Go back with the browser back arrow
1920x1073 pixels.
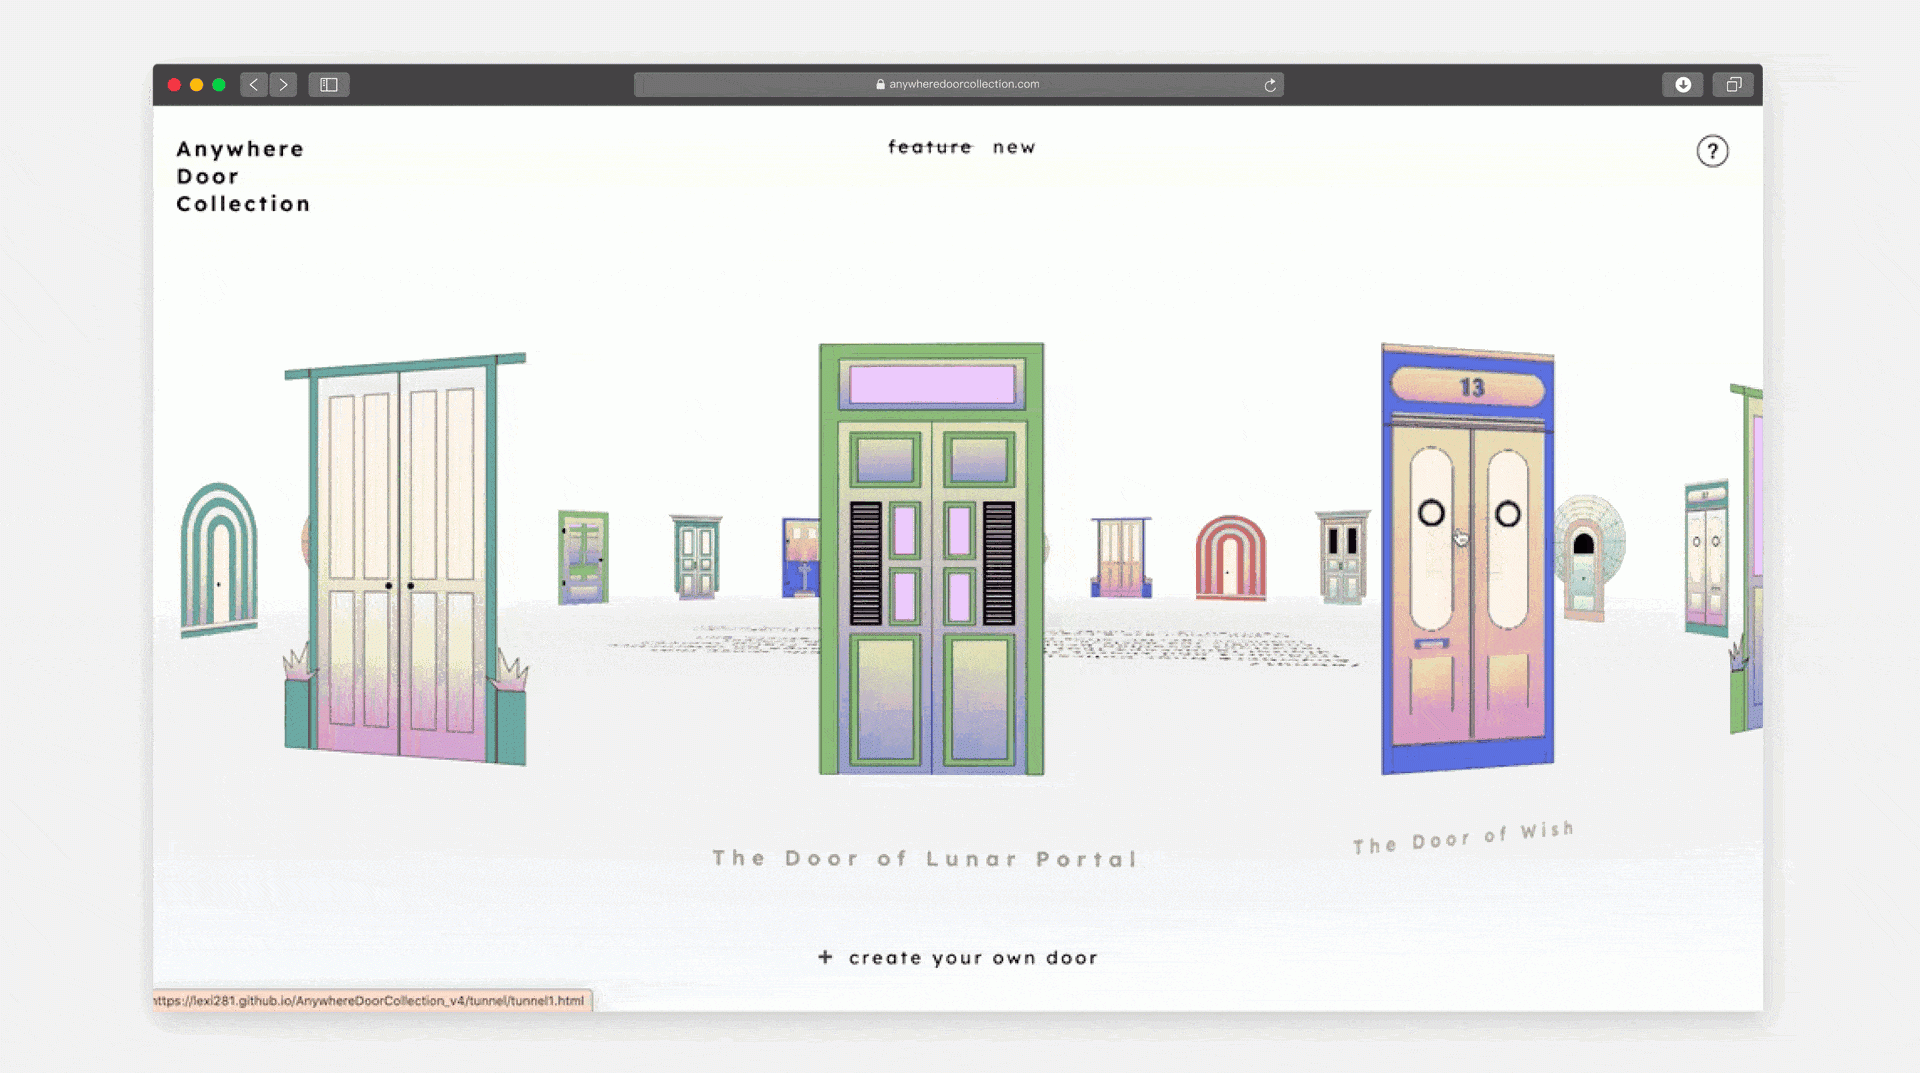point(254,85)
